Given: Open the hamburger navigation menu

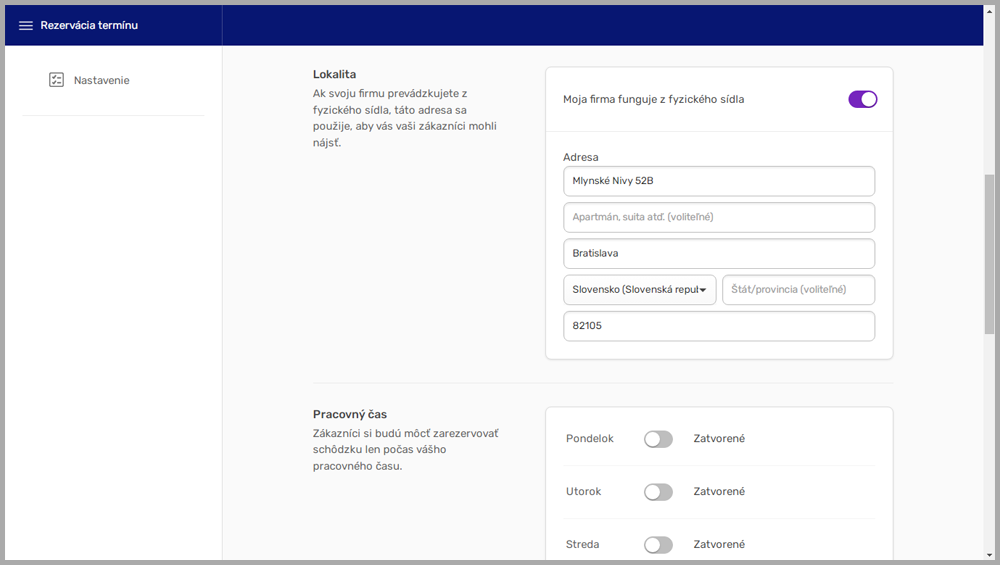Looking at the screenshot, I should (26, 26).
